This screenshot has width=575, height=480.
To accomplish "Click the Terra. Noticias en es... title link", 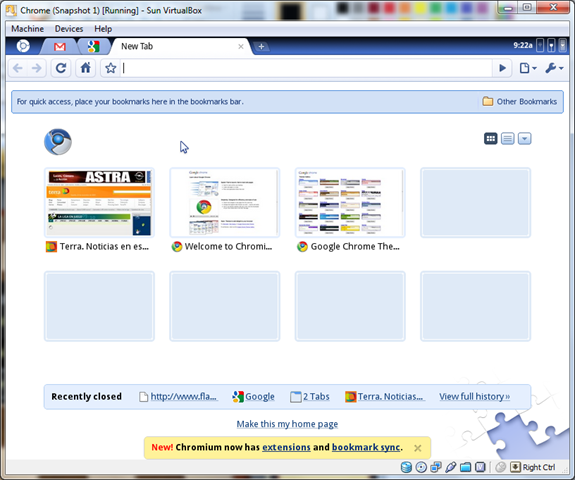I will coord(104,246).
